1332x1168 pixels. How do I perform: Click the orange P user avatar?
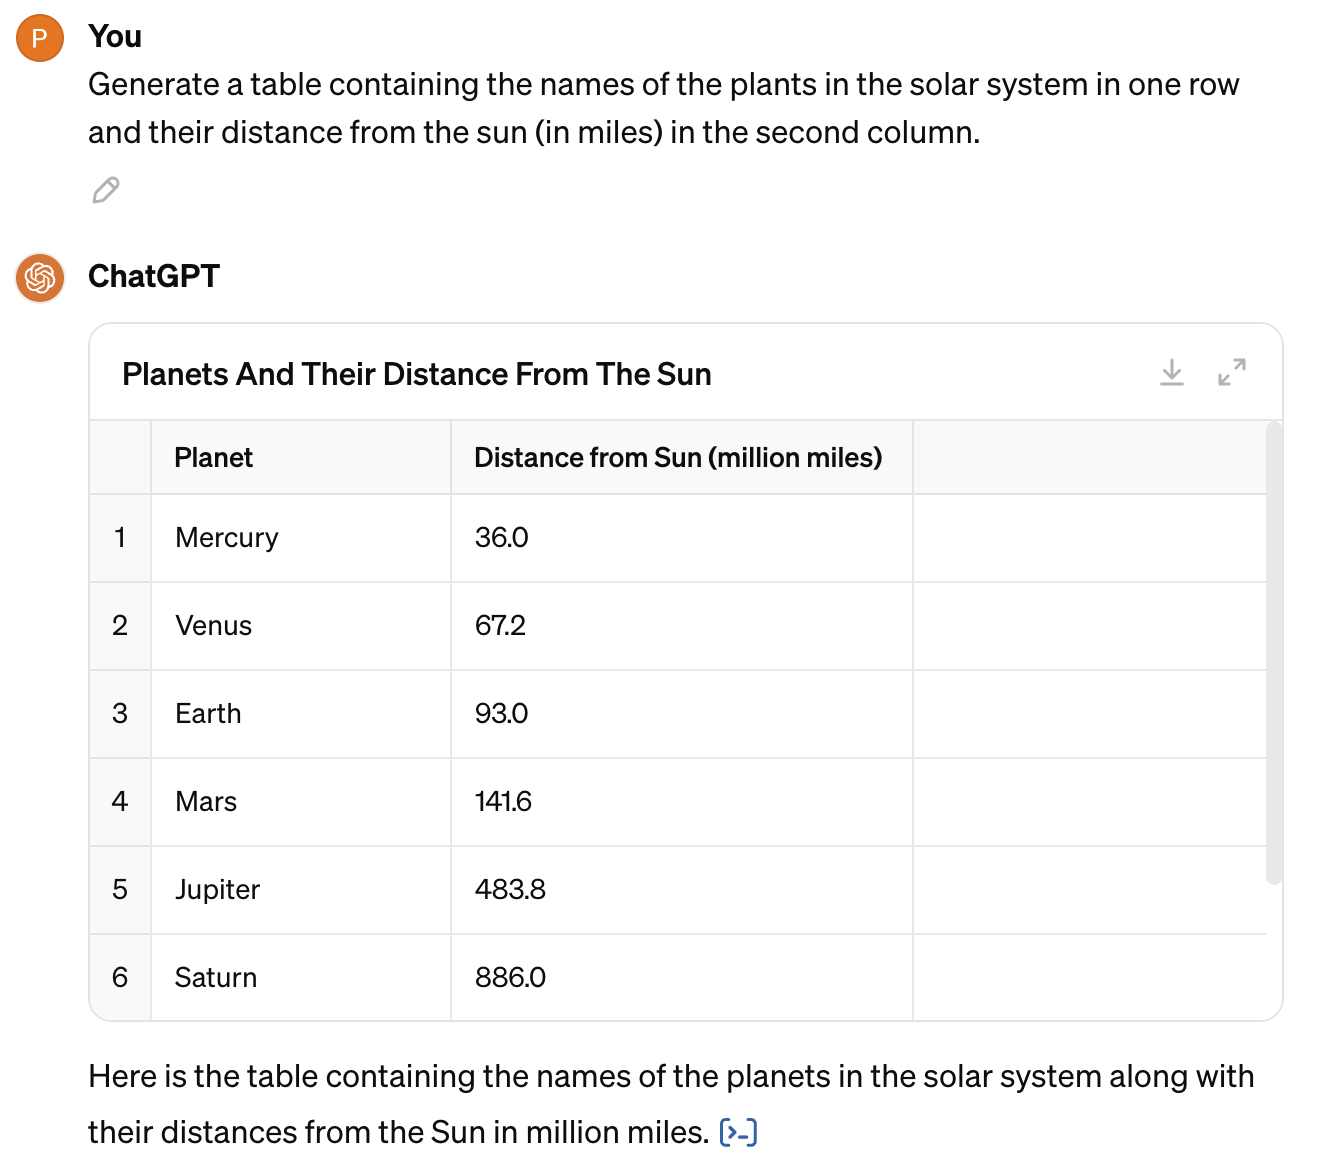point(40,38)
